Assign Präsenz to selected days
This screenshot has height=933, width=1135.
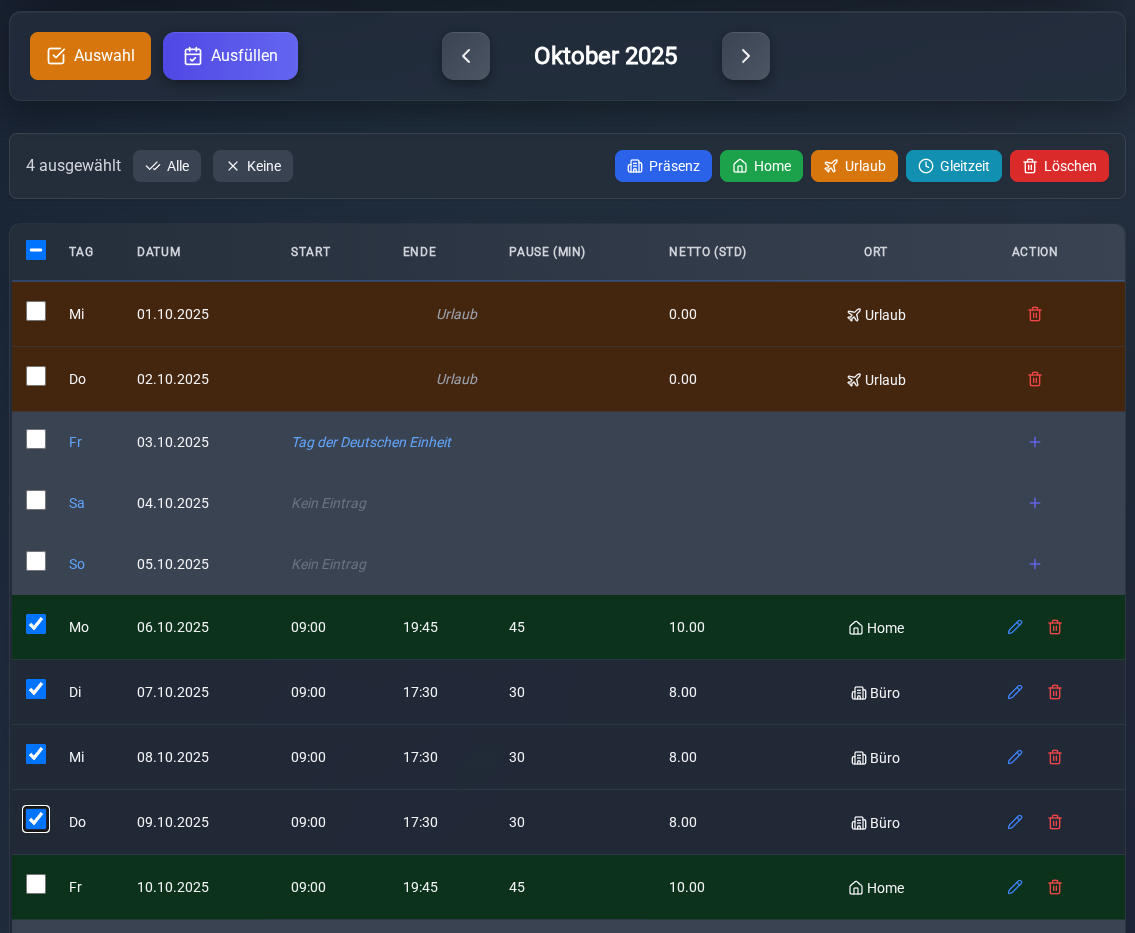pos(663,166)
